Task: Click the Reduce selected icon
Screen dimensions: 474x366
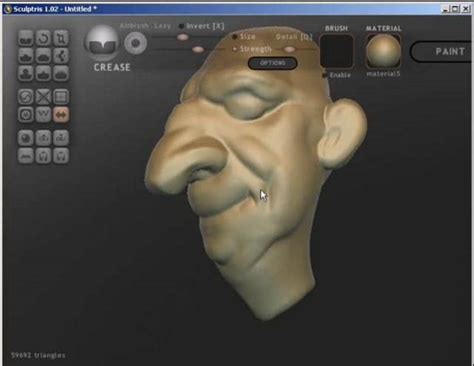Action: (43, 97)
